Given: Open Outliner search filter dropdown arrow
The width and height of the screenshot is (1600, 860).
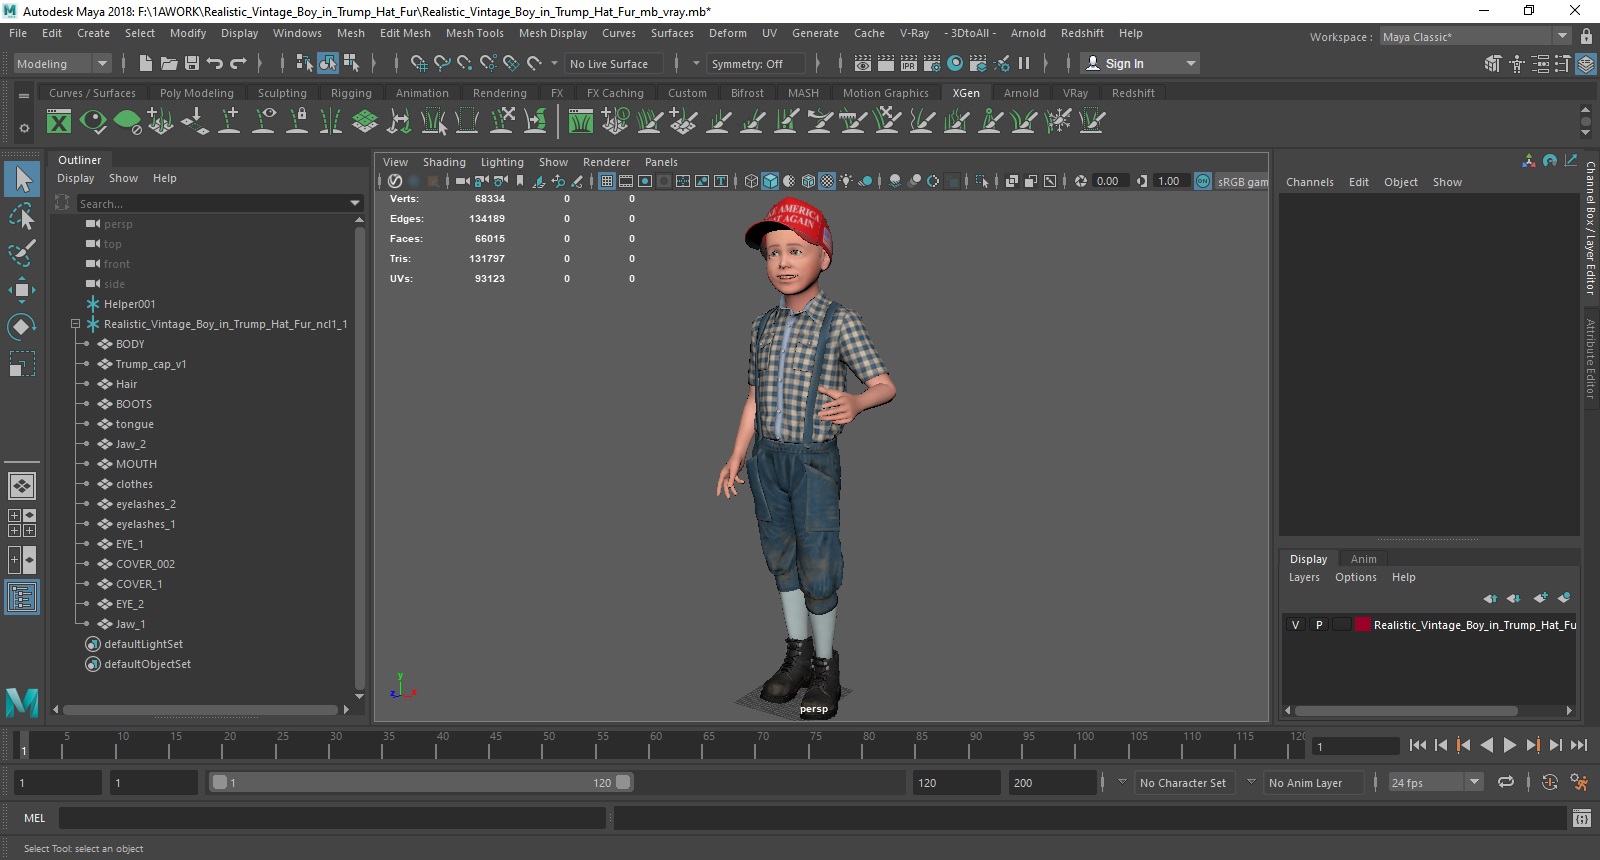Looking at the screenshot, I should click(x=355, y=203).
